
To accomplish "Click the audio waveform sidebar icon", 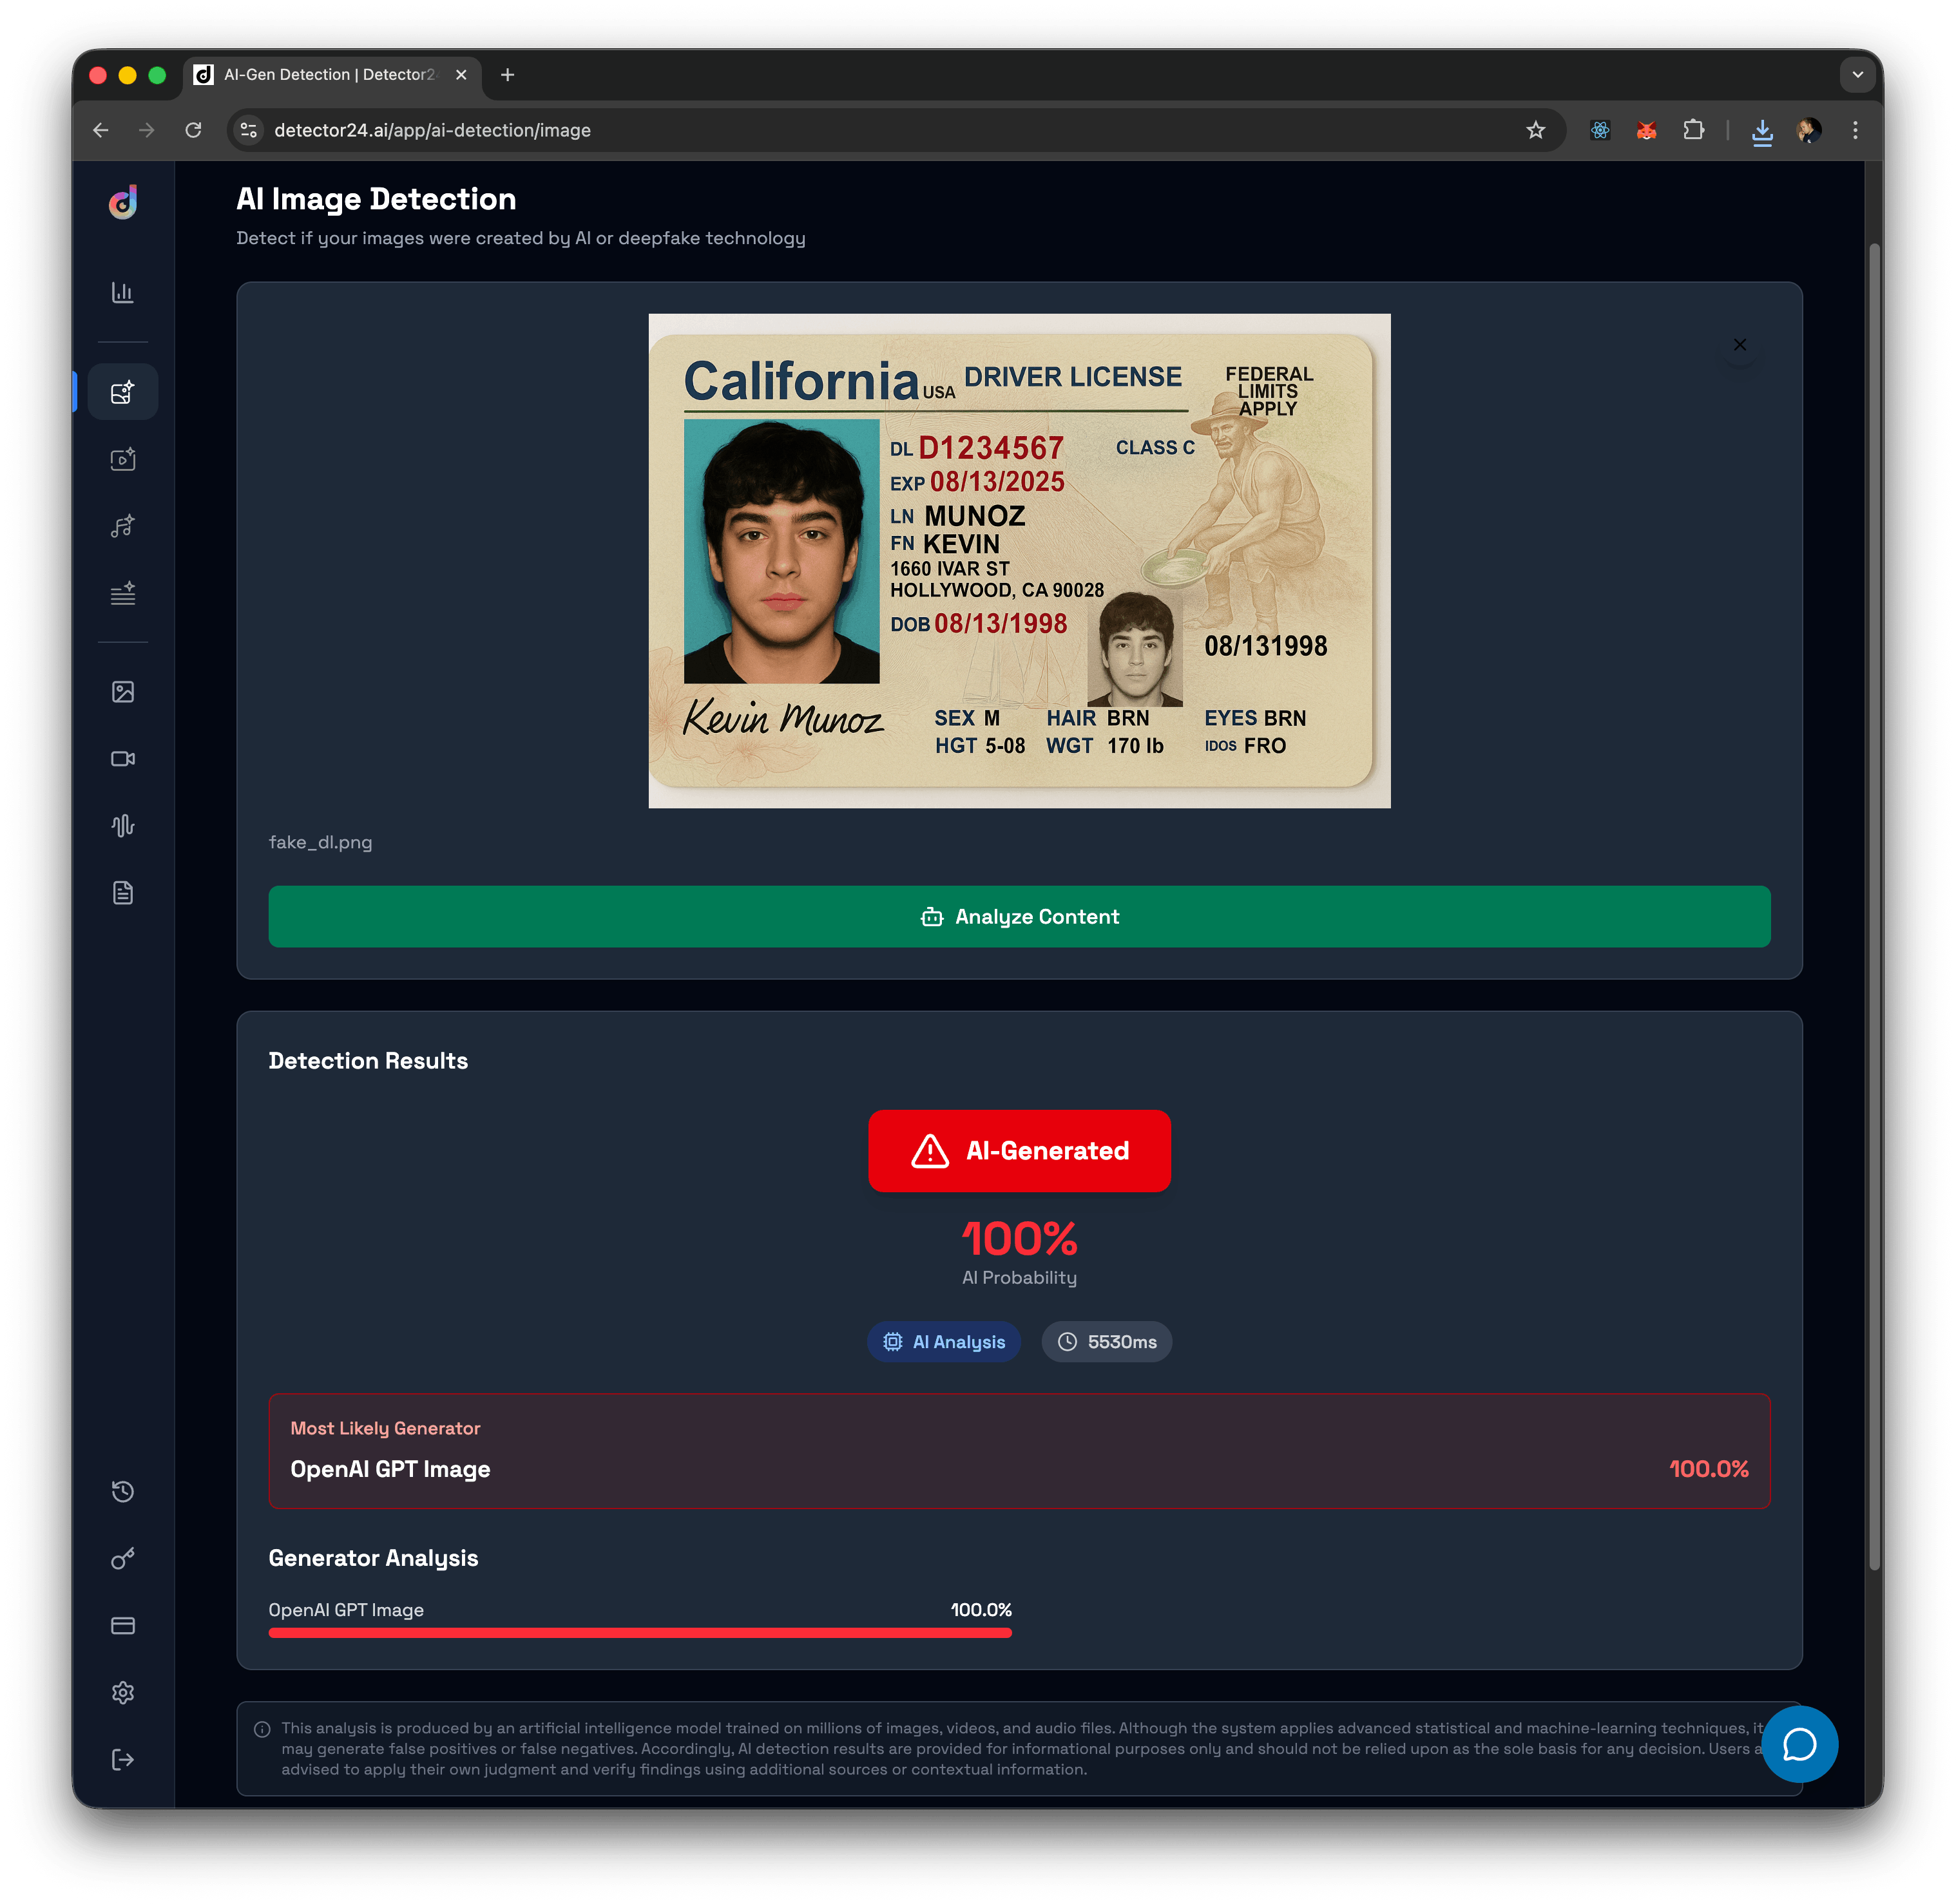I will [122, 826].
